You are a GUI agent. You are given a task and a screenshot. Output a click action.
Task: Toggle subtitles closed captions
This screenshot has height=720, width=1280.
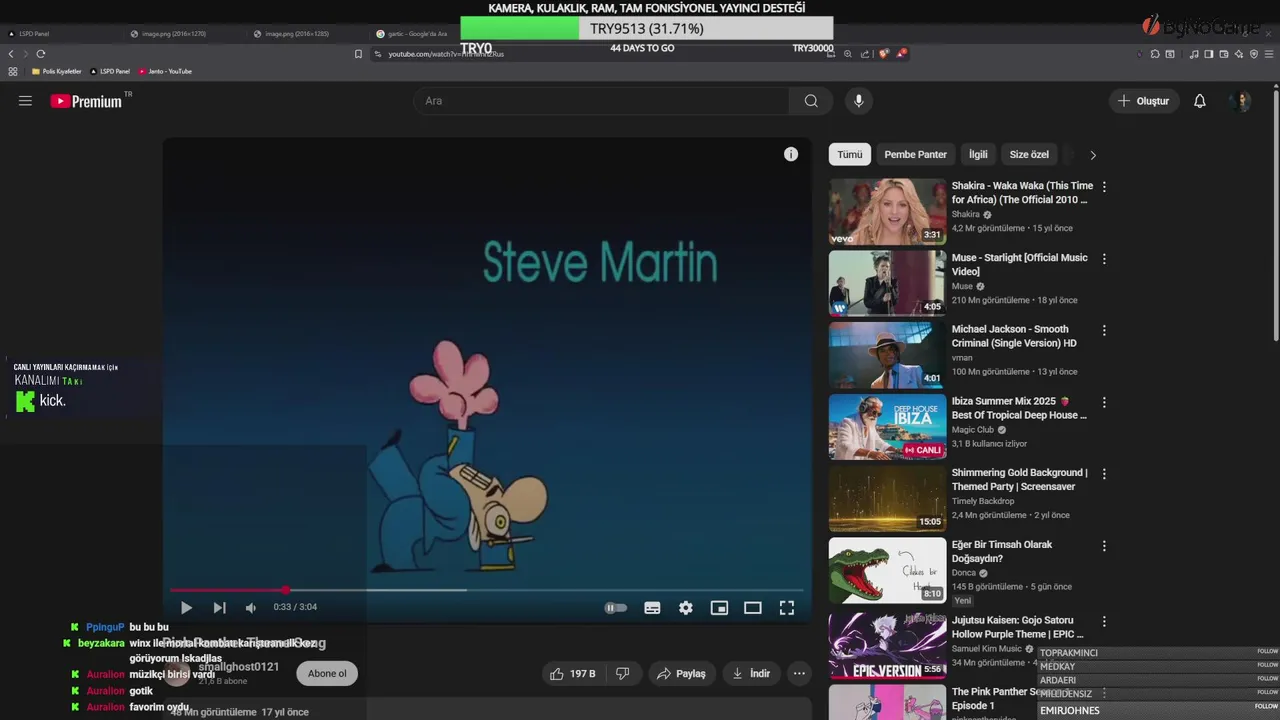(x=652, y=607)
